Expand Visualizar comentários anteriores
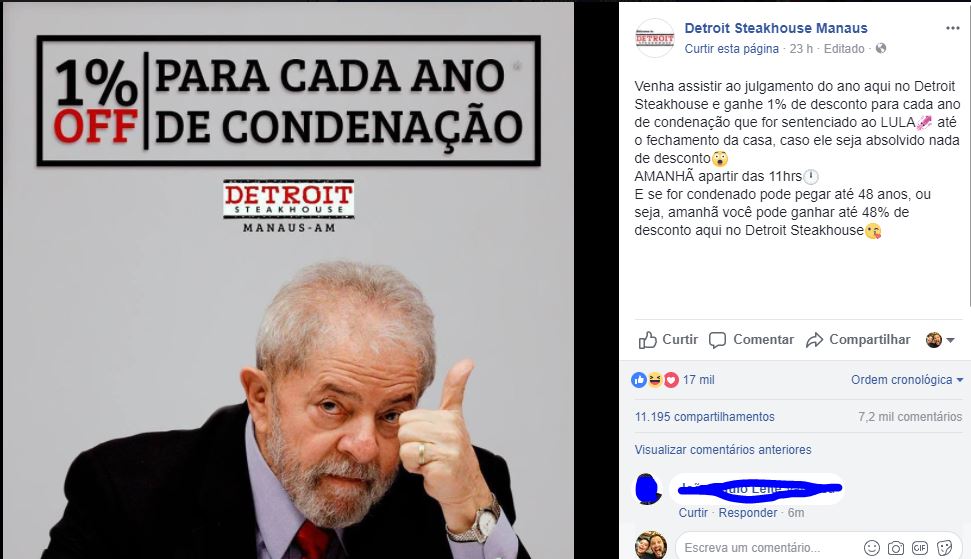The width and height of the screenshot is (971, 559). click(723, 449)
